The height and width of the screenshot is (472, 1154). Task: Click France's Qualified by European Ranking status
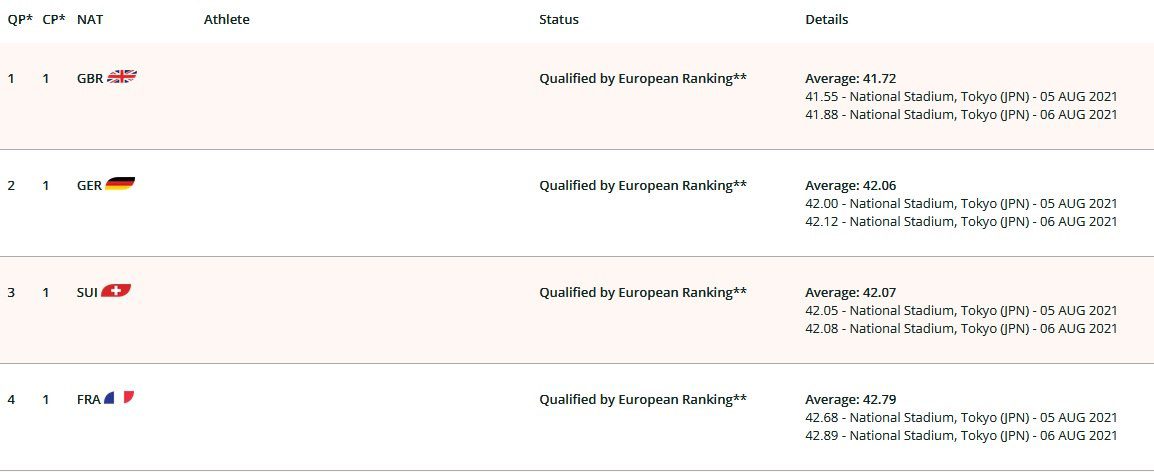pyautogui.click(x=643, y=399)
